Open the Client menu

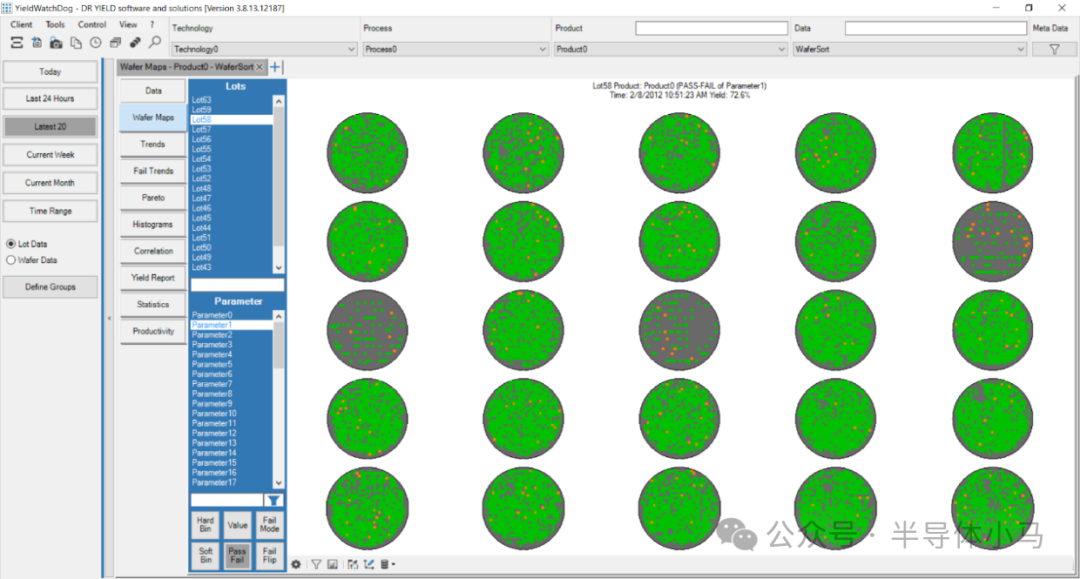pos(21,24)
